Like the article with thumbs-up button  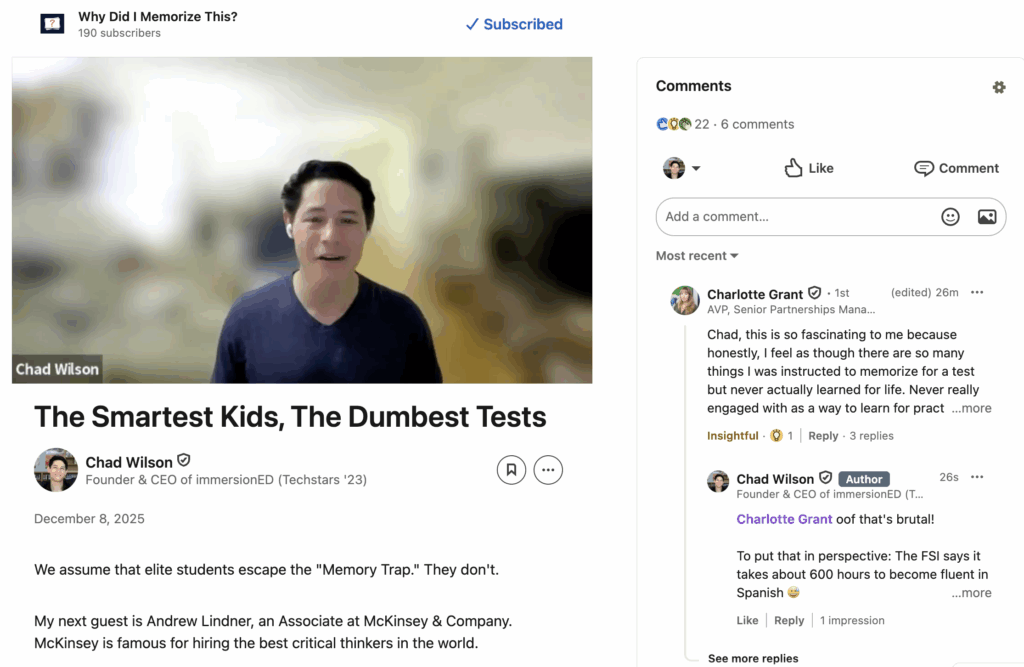tap(809, 168)
